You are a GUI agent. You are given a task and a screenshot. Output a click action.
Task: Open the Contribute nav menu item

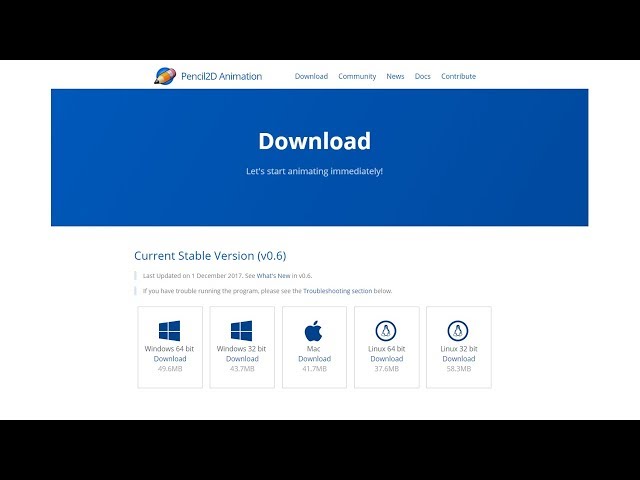pos(458,76)
